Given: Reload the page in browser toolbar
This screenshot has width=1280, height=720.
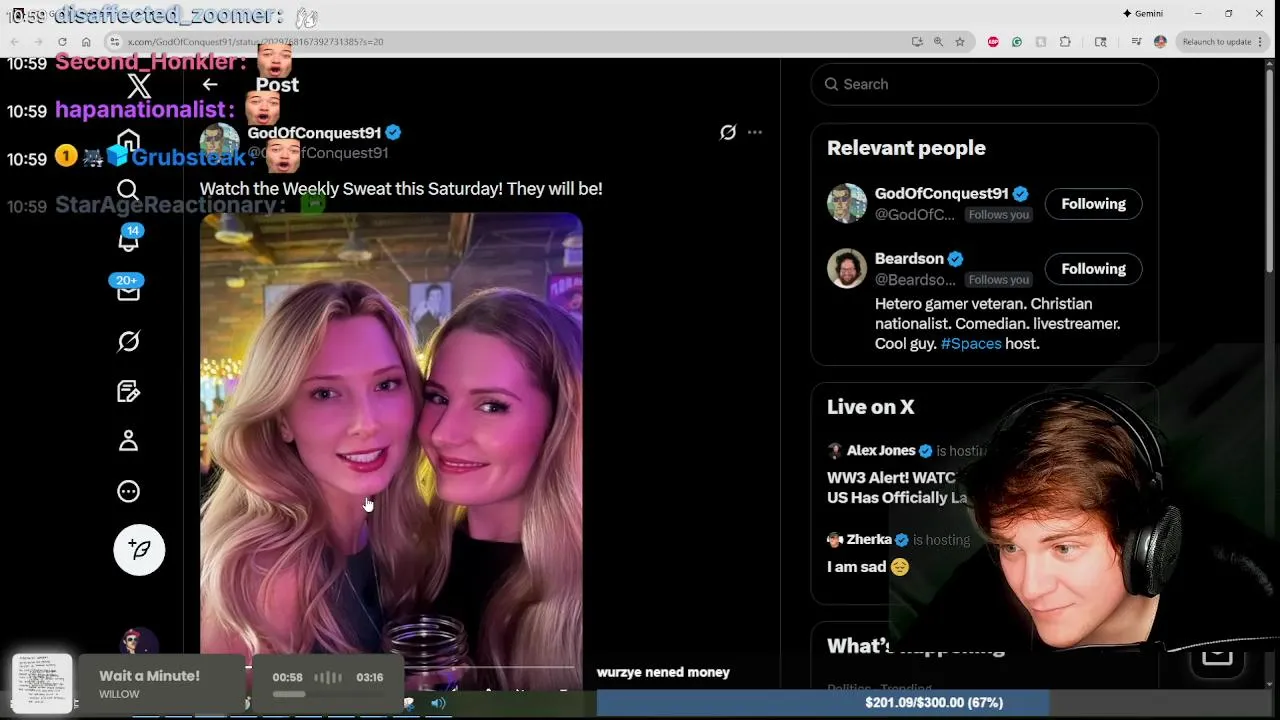Looking at the screenshot, I should (62, 42).
